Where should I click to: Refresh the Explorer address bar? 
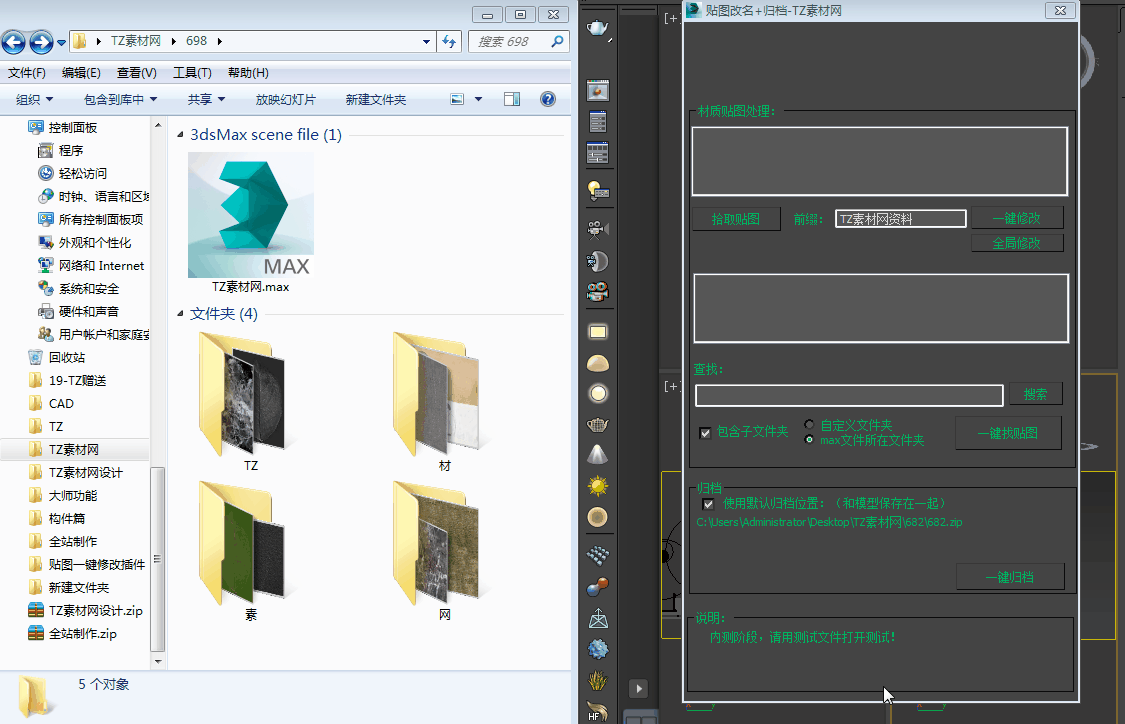450,42
